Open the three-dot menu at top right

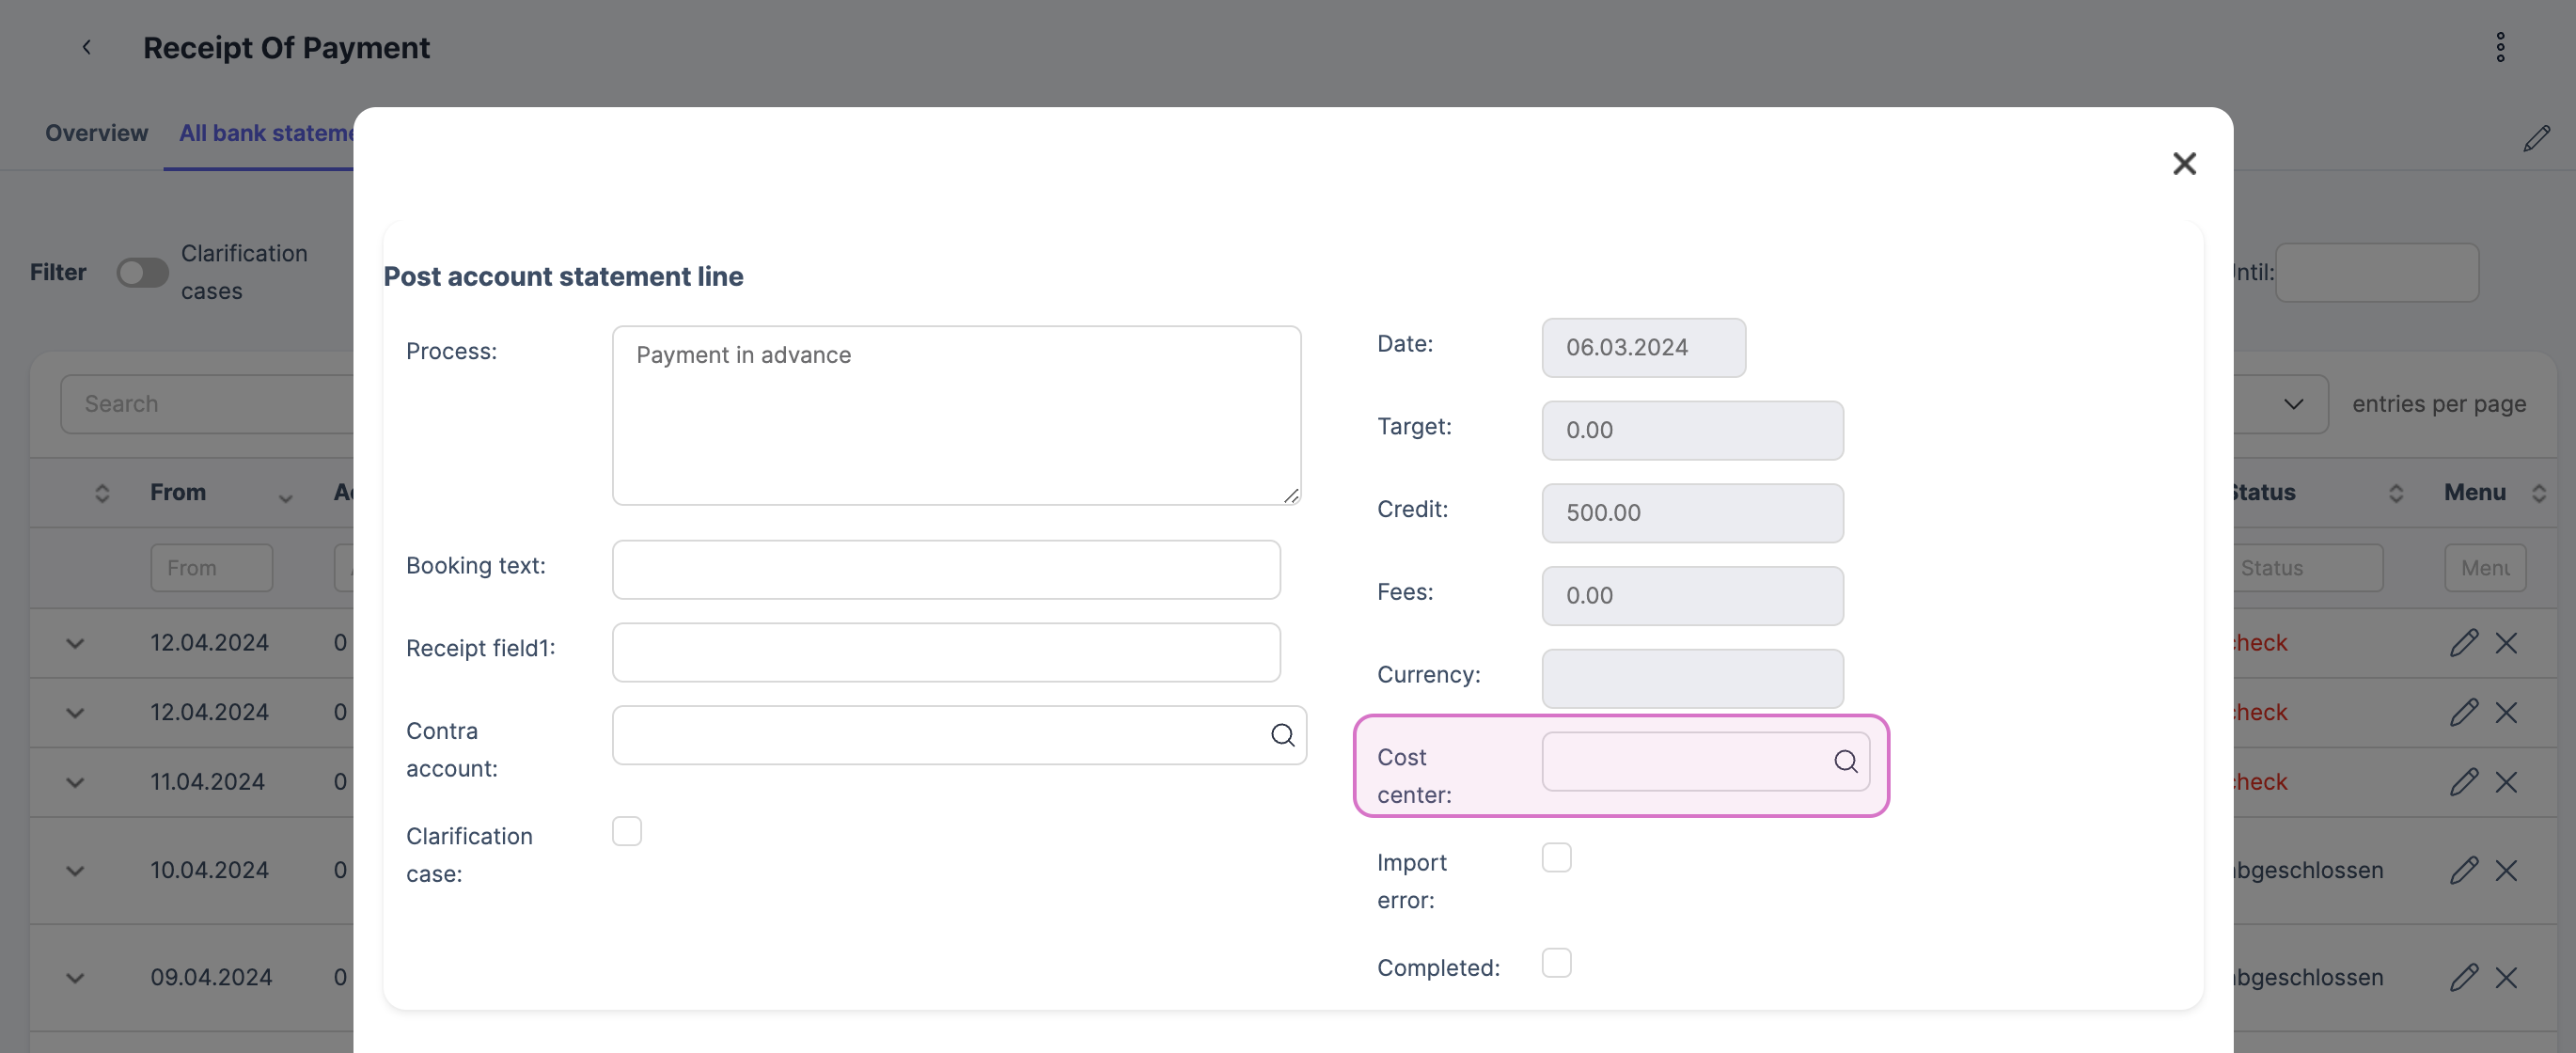coord(2500,46)
